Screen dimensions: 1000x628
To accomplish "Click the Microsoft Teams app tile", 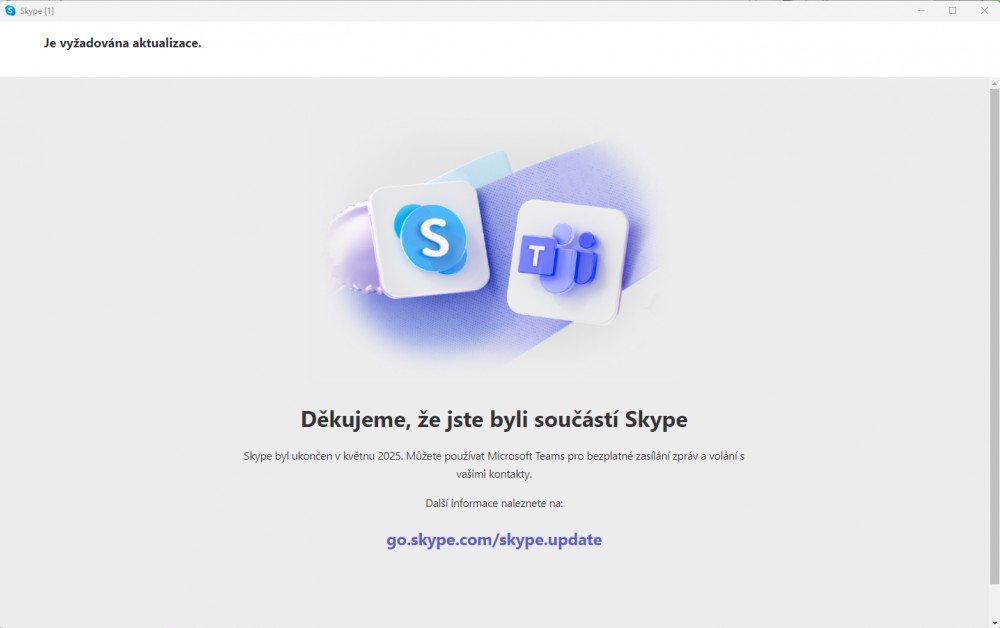I will (x=566, y=261).
